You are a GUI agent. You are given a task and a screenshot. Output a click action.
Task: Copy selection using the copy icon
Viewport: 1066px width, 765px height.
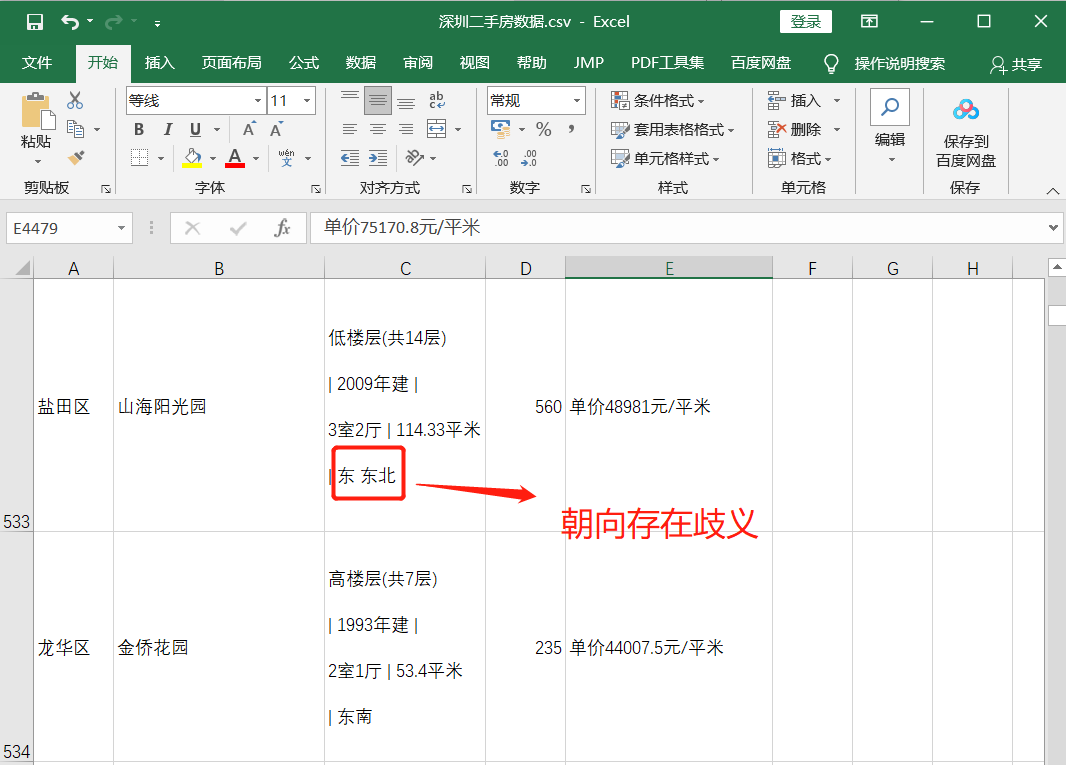[x=75, y=129]
